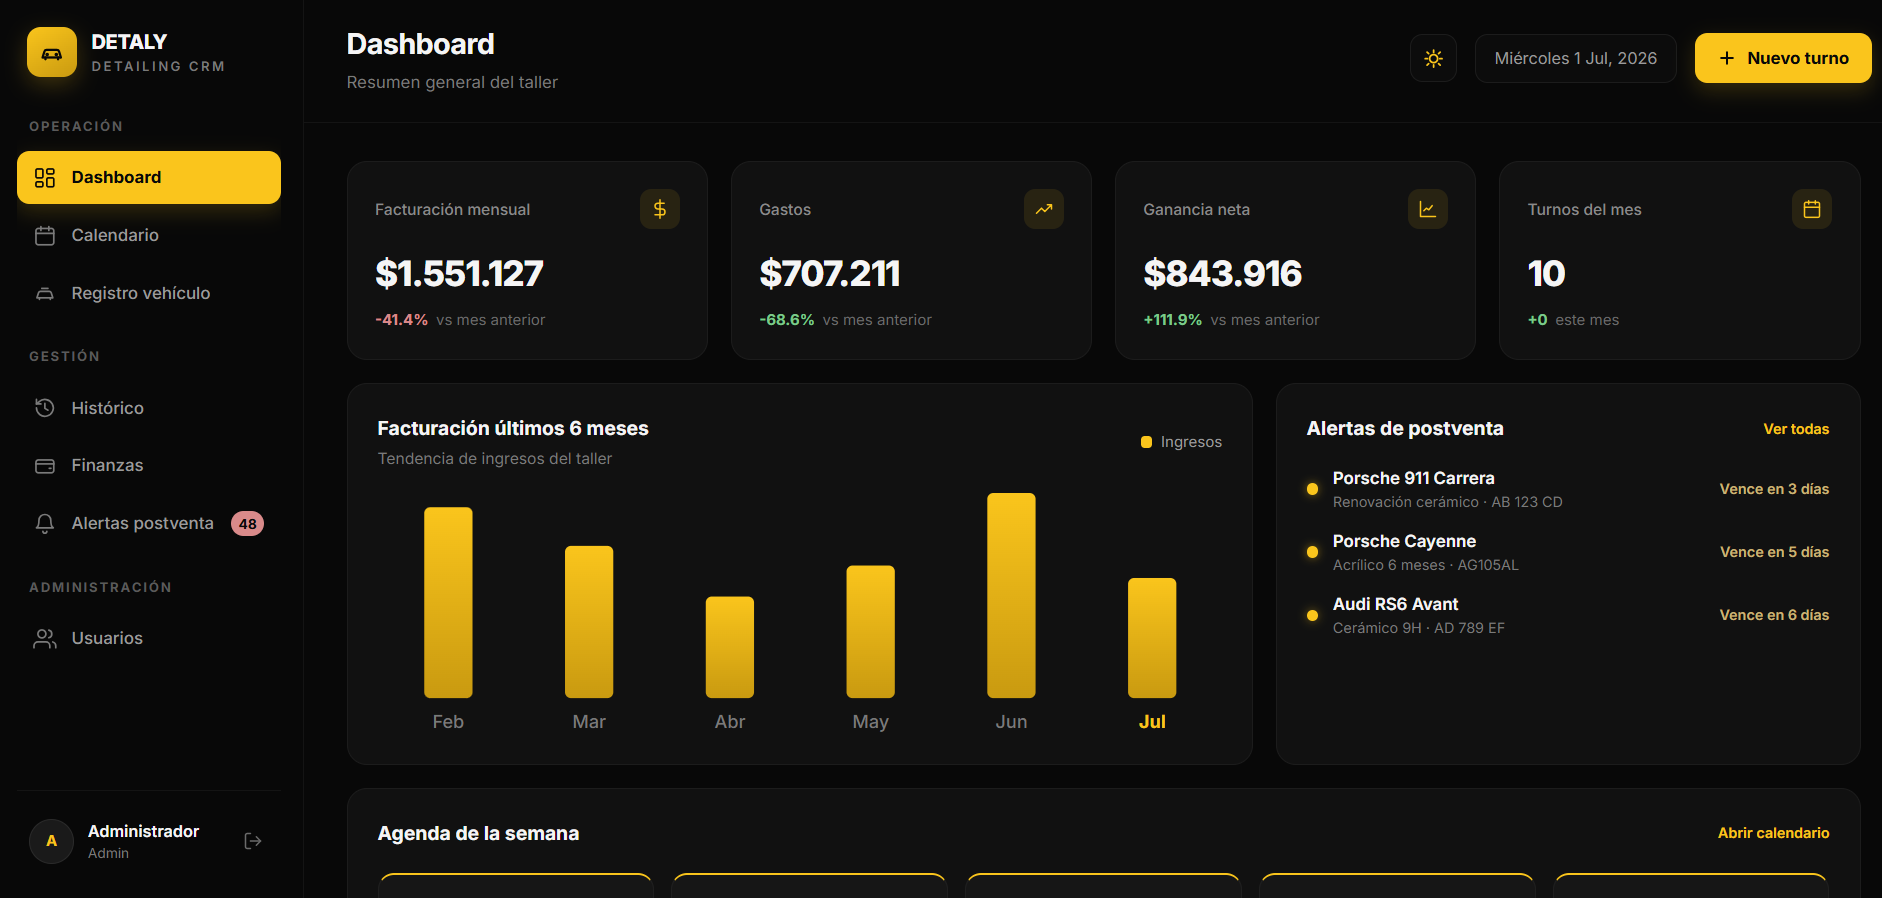Click the Turnos del mes count 10
Image resolution: width=1882 pixels, height=898 pixels.
point(1546,273)
